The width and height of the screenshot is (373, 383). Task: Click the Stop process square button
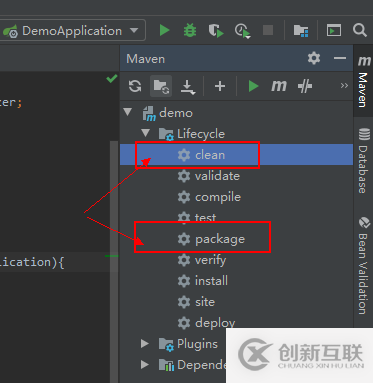click(x=268, y=30)
